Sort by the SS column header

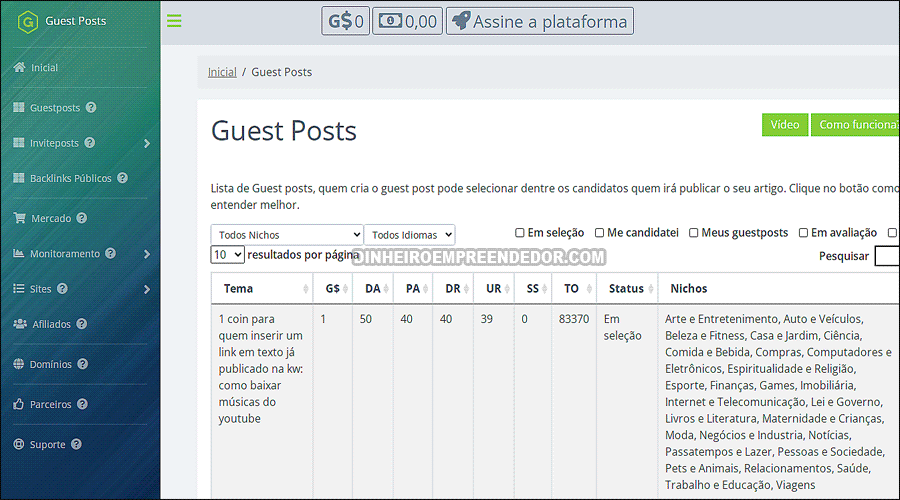click(533, 288)
